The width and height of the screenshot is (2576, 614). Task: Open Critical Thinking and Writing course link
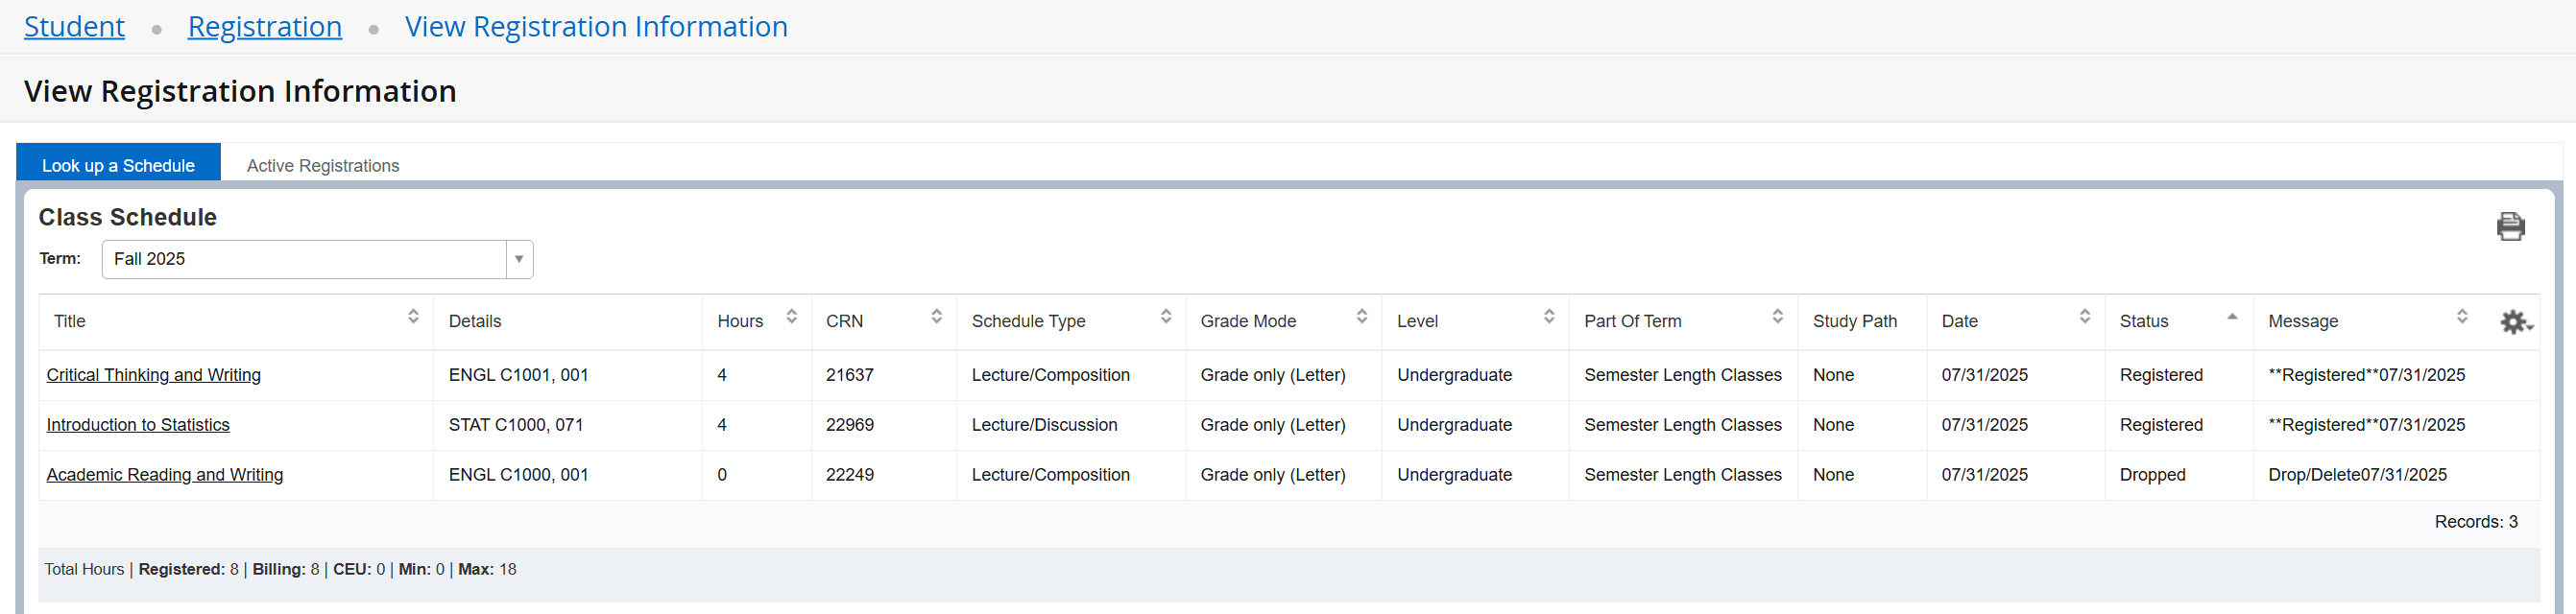(x=153, y=375)
